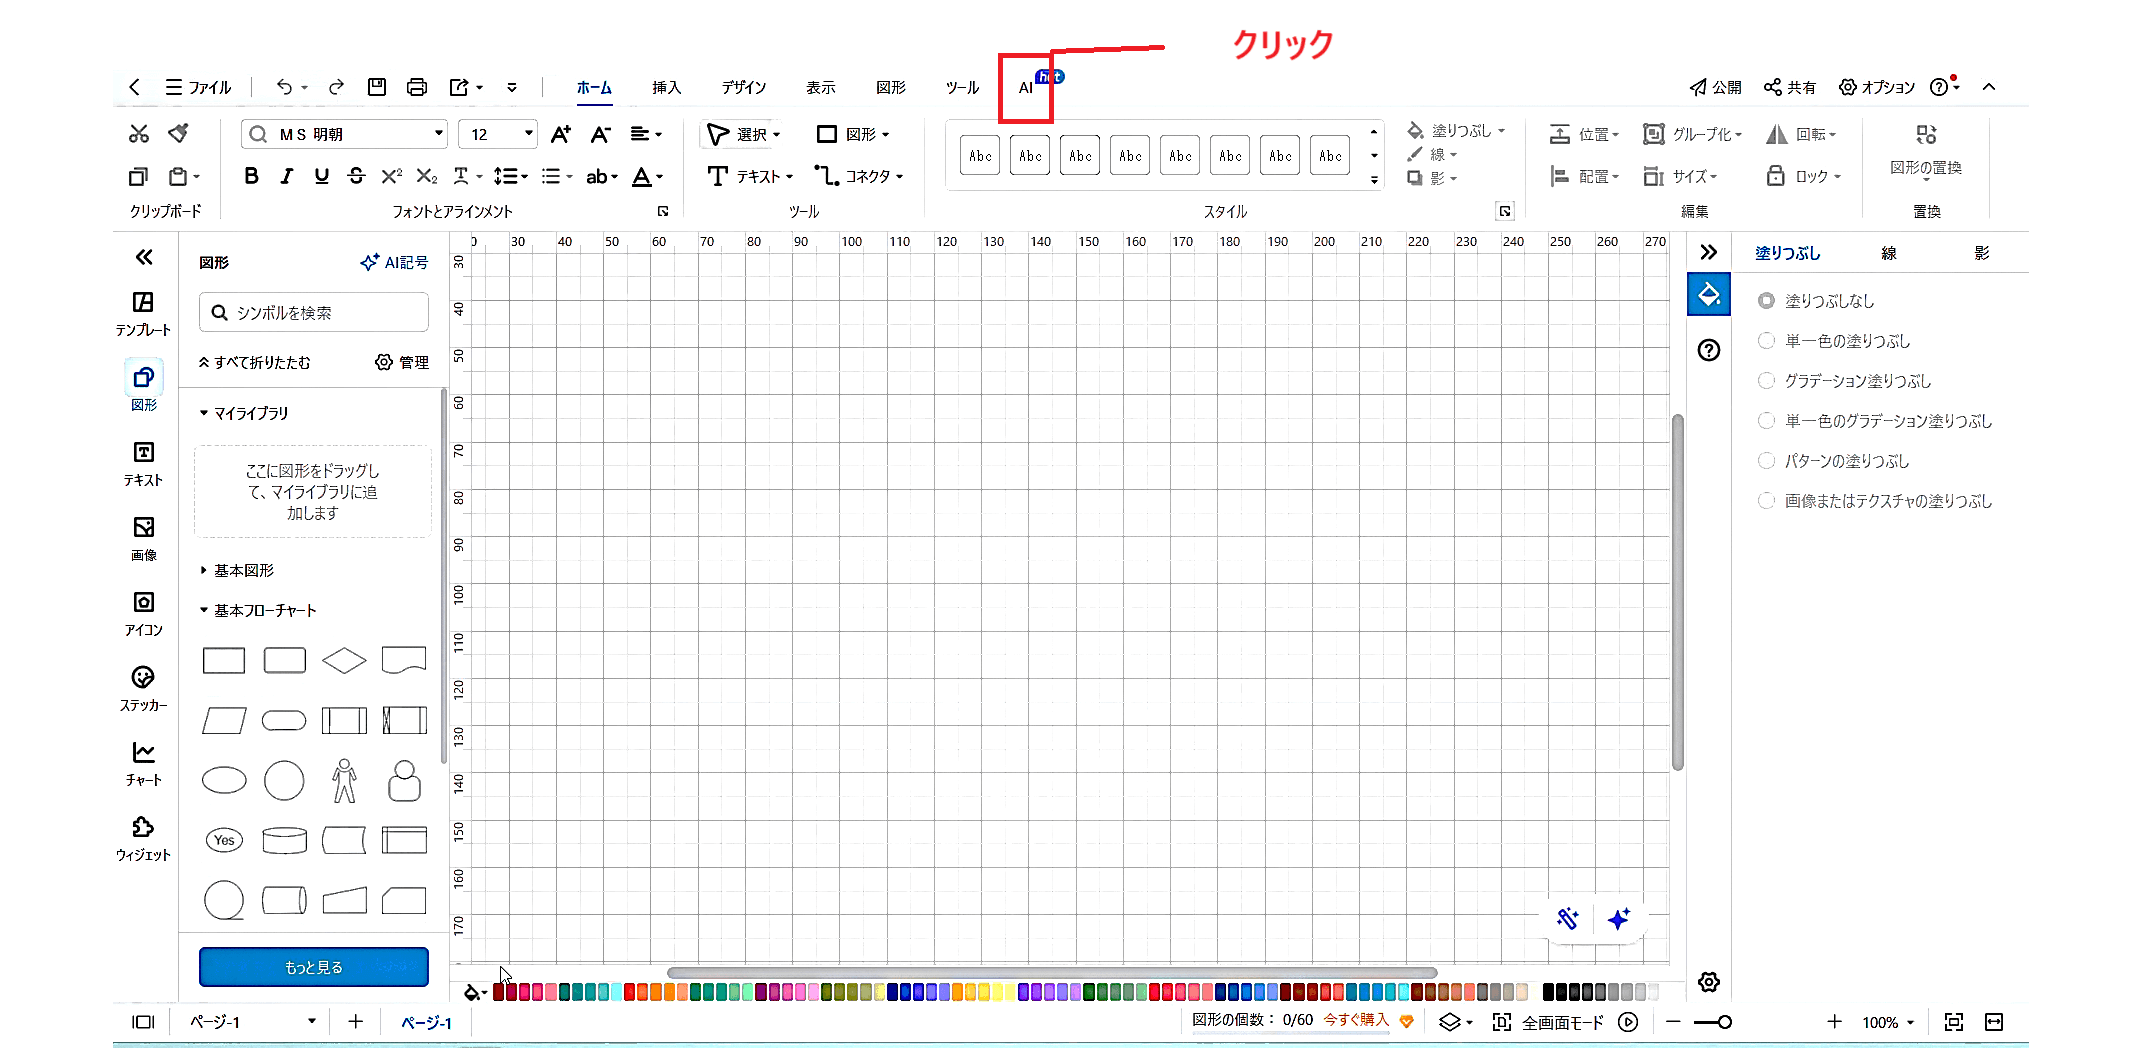Click the Undo arrow icon

285,87
